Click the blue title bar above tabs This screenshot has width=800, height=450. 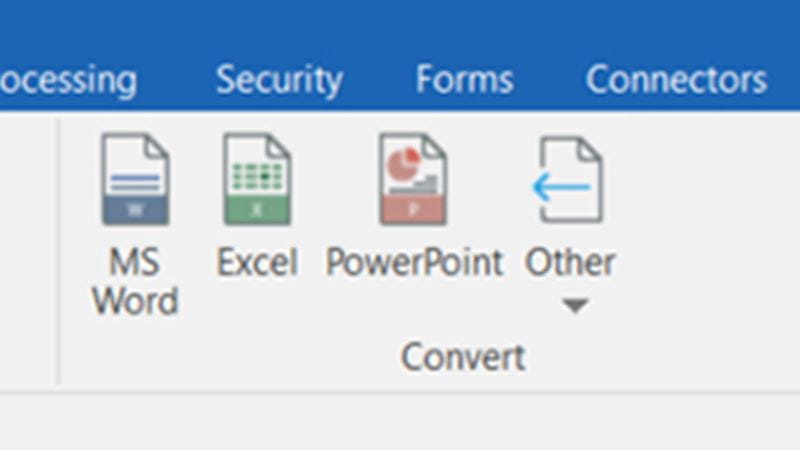(400, 25)
